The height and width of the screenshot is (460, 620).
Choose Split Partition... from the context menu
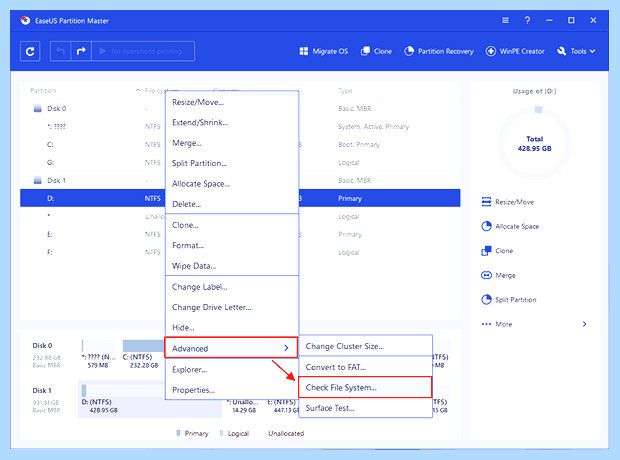click(x=232, y=163)
